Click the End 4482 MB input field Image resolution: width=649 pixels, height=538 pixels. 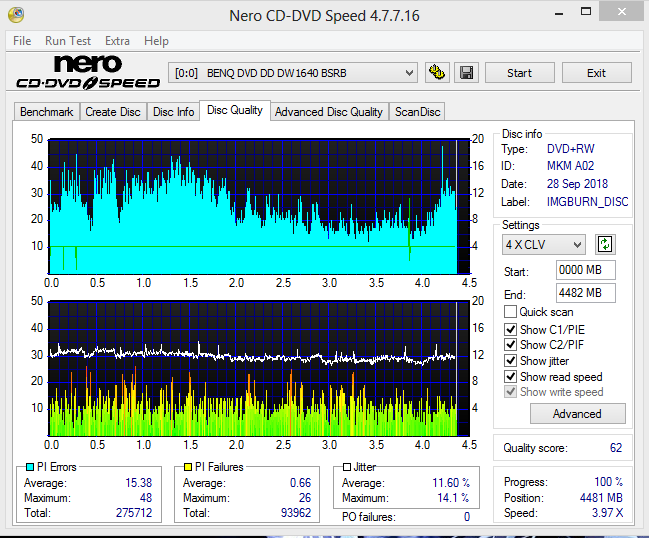tap(585, 293)
